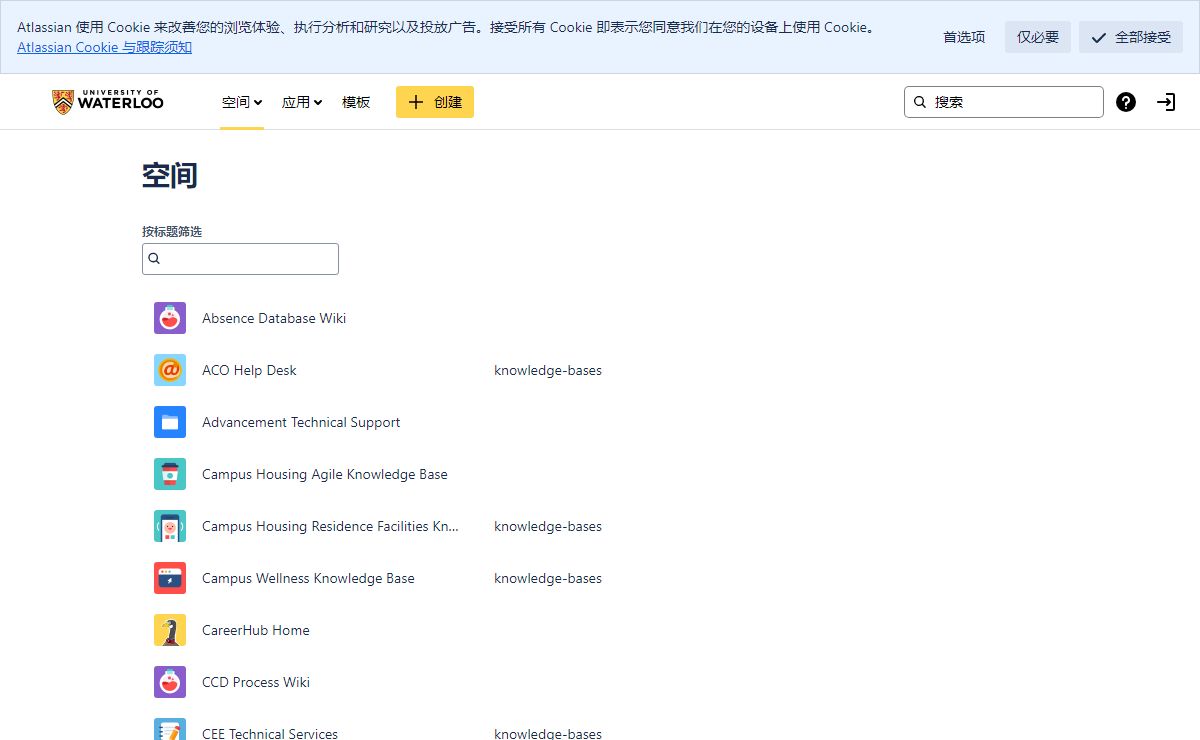This screenshot has width=1200, height=740.
Task: Click the Campus Wellness Knowledge Base icon
Action: [x=170, y=578]
